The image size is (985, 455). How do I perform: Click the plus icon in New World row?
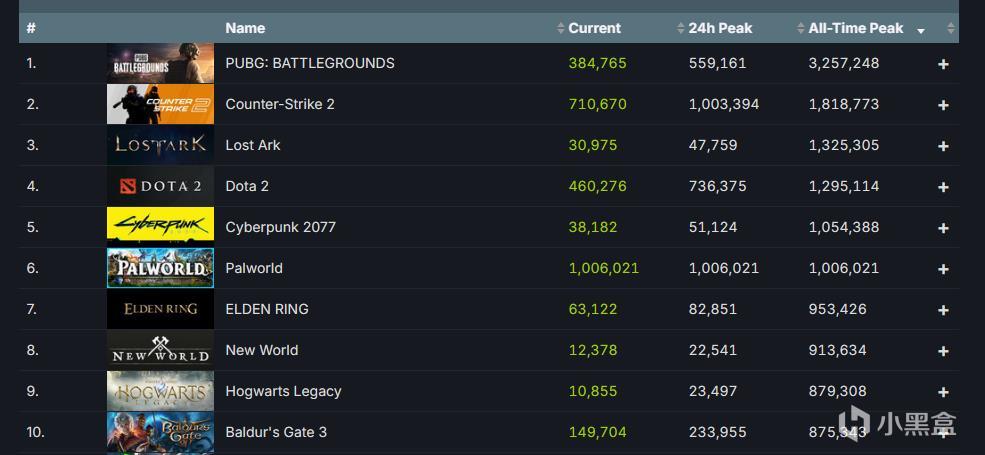point(943,351)
